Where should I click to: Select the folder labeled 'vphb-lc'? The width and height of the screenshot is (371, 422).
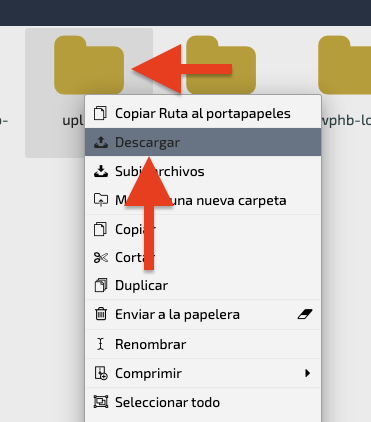(x=345, y=65)
